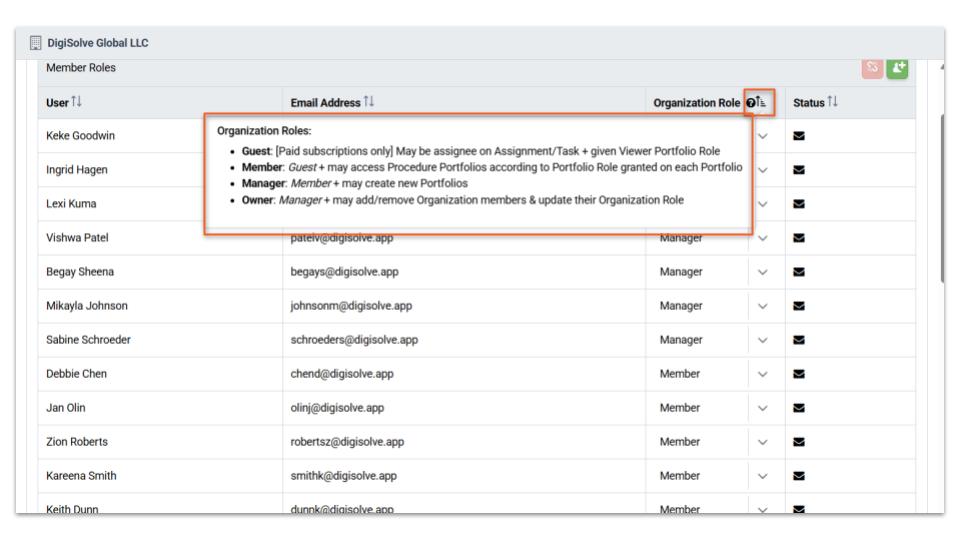Click the Organization Role sort icon

[x=762, y=103]
